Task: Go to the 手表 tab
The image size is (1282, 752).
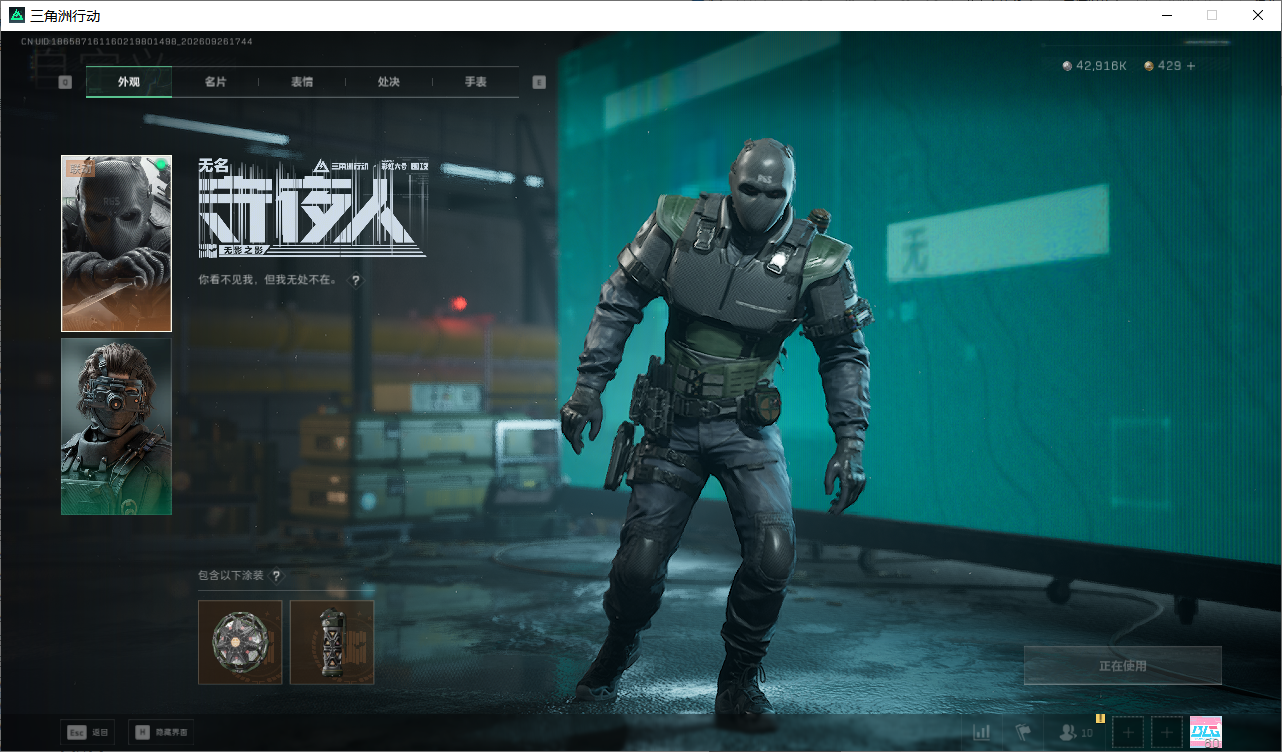Action: point(475,82)
